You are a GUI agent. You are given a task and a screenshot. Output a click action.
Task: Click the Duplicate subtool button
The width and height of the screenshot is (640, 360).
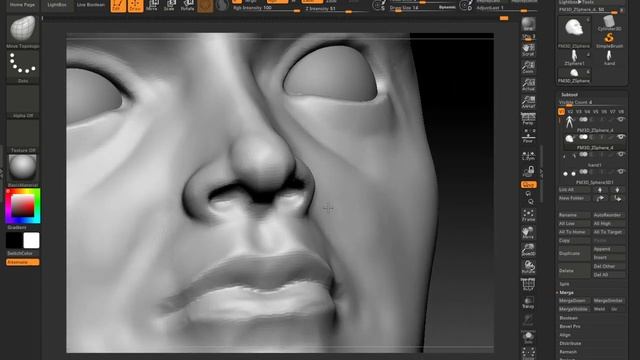pos(574,253)
